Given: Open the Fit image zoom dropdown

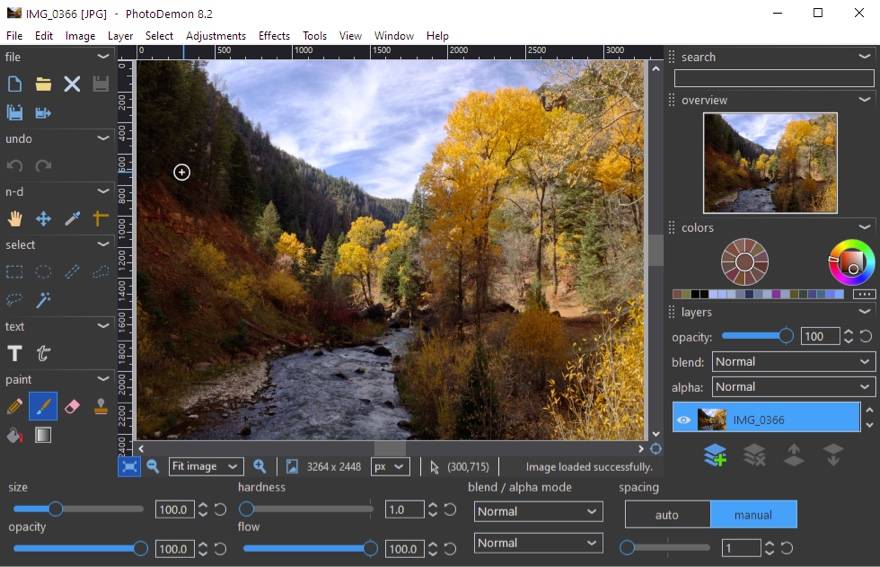Looking at the screenshot, I should [x=206, y=467].
